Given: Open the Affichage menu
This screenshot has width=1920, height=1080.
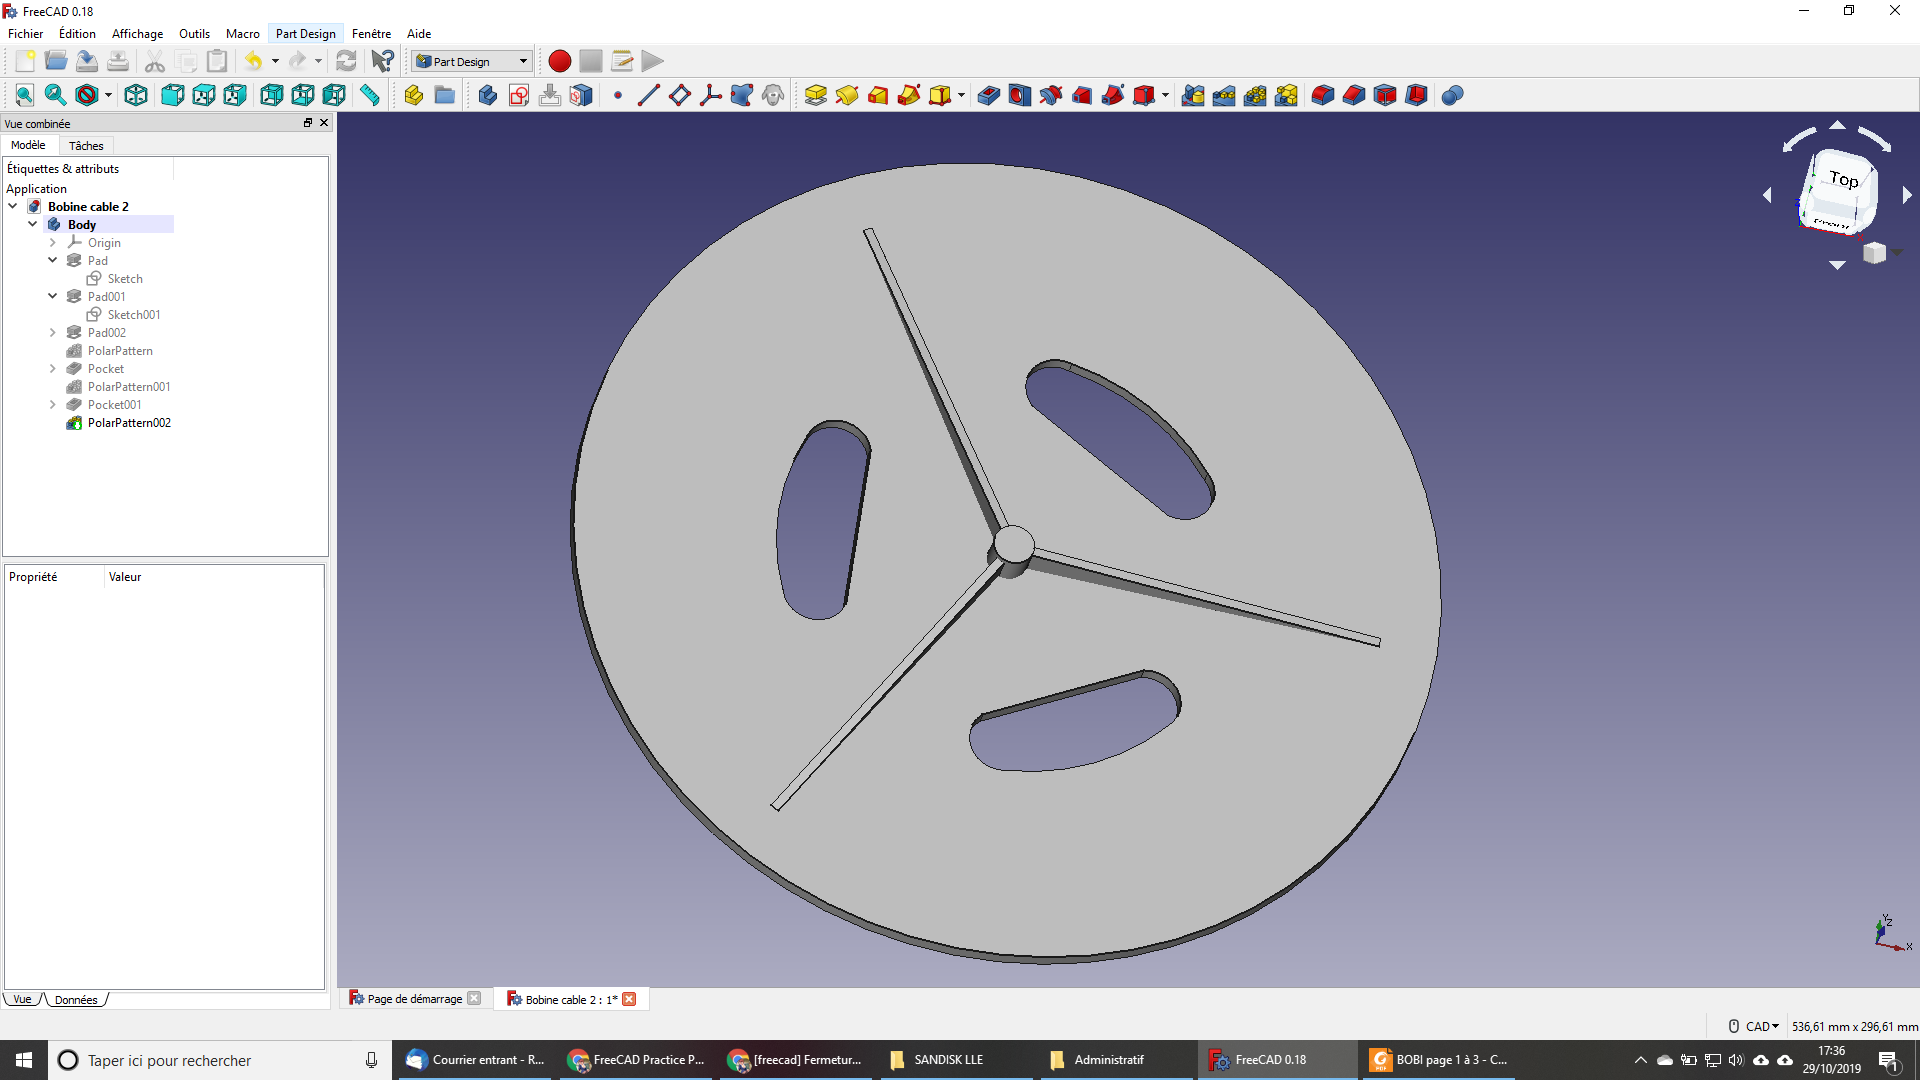Looking at the screenshot, I should [x=137, y=33].
